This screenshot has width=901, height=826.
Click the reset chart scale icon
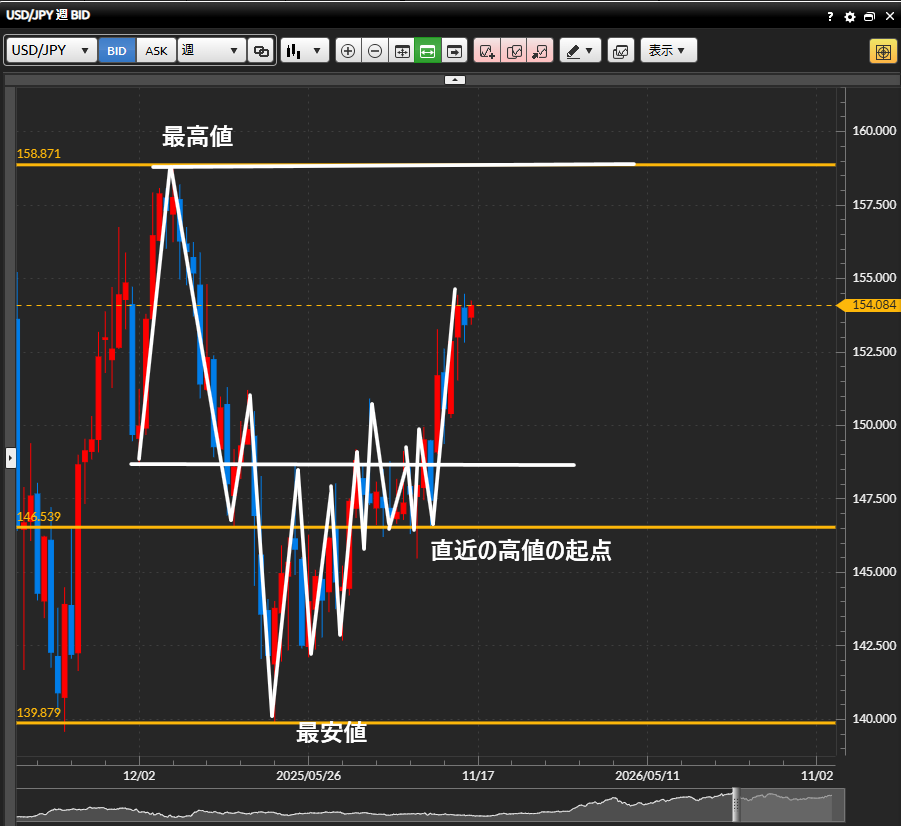click(x=402, y=51)
